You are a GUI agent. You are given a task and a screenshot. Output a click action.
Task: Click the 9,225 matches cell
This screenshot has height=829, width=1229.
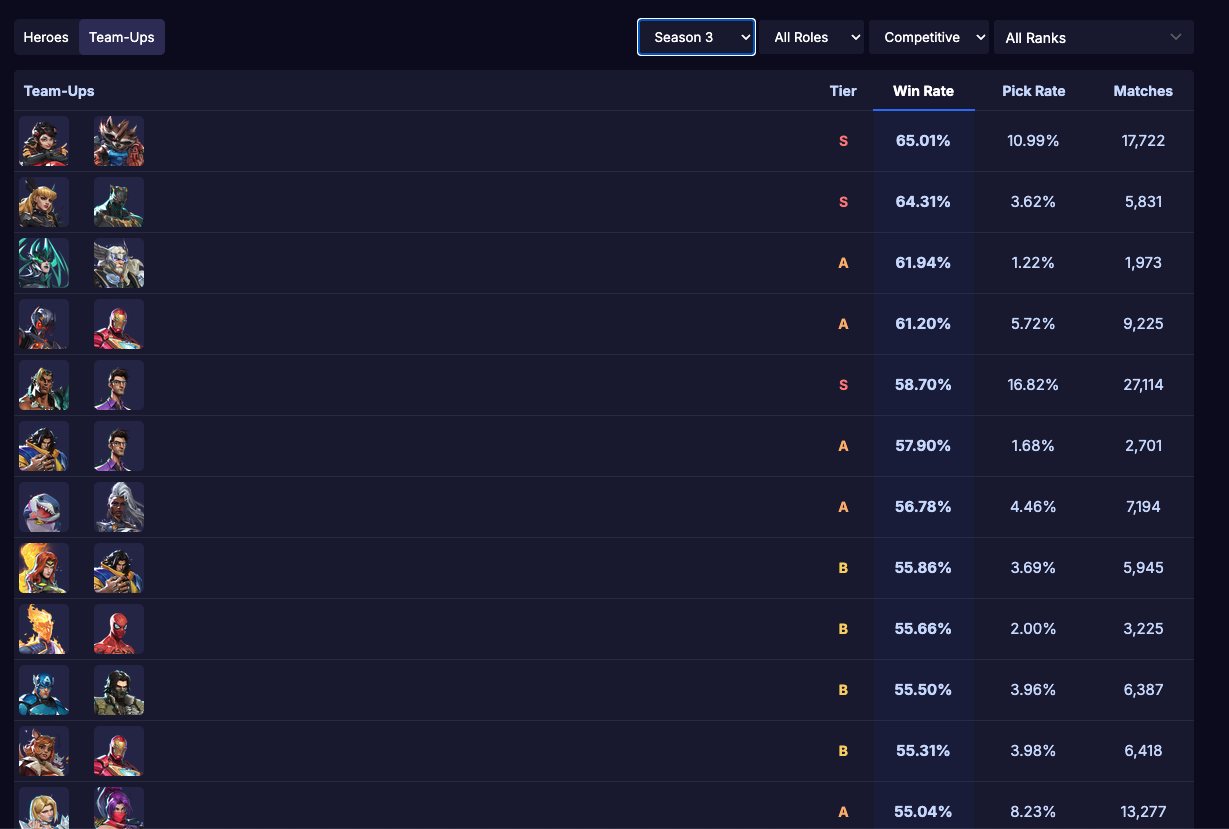[x=1143, y=324]
